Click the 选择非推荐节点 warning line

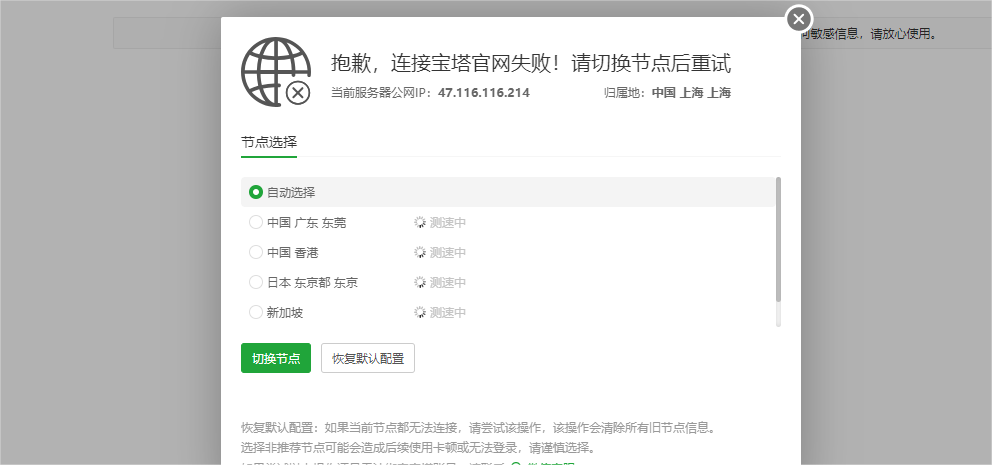point(418,449)
